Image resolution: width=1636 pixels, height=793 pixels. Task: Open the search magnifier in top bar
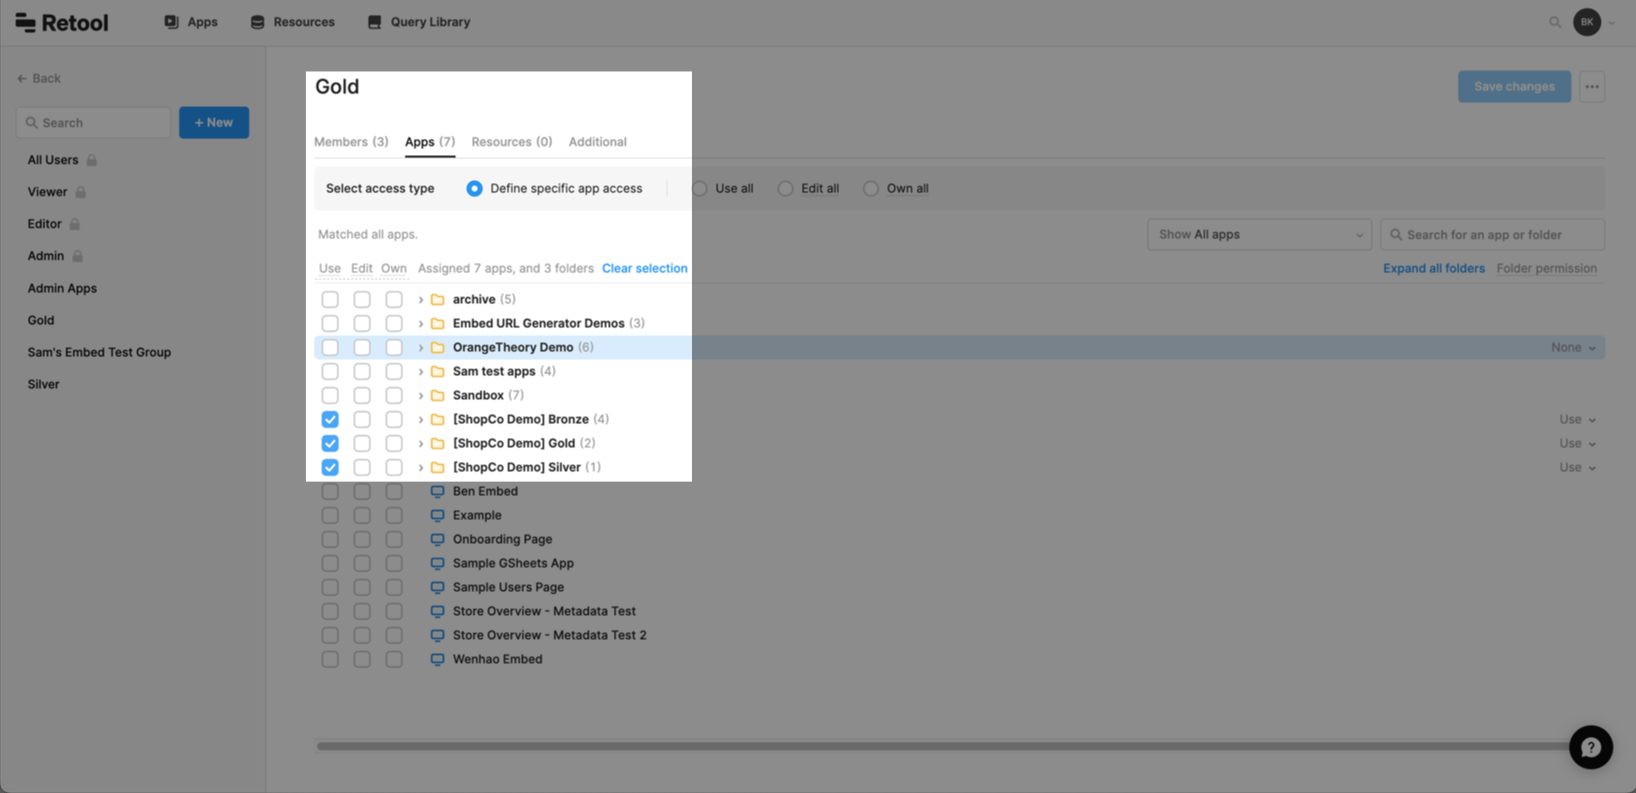pos(1555,22)
